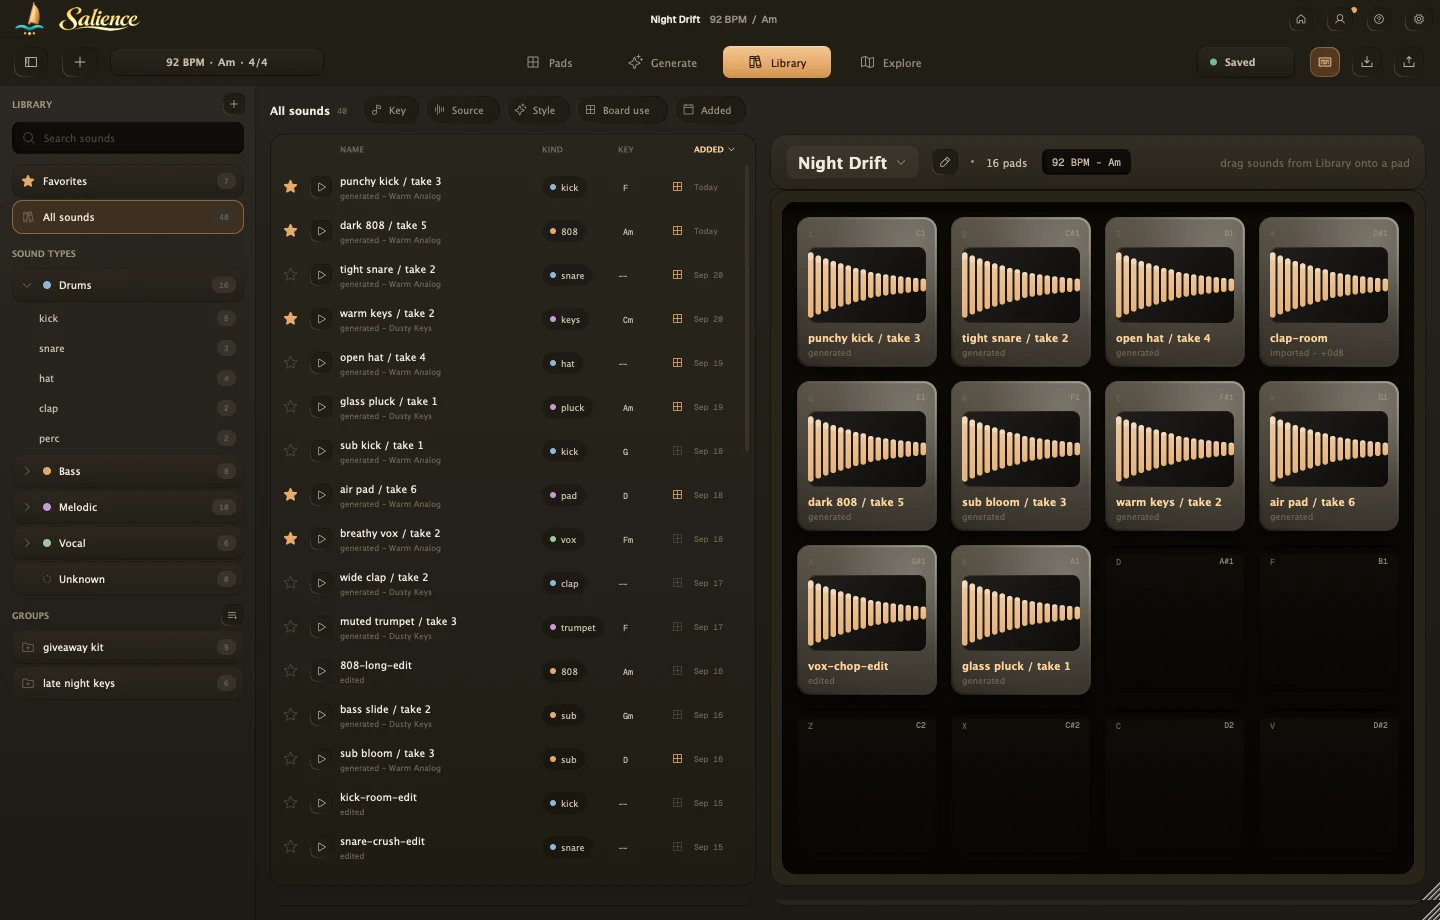This screenshot has width=1440, height=920.
Task: Change sort order via ADDED column
Action: [714, 149]
